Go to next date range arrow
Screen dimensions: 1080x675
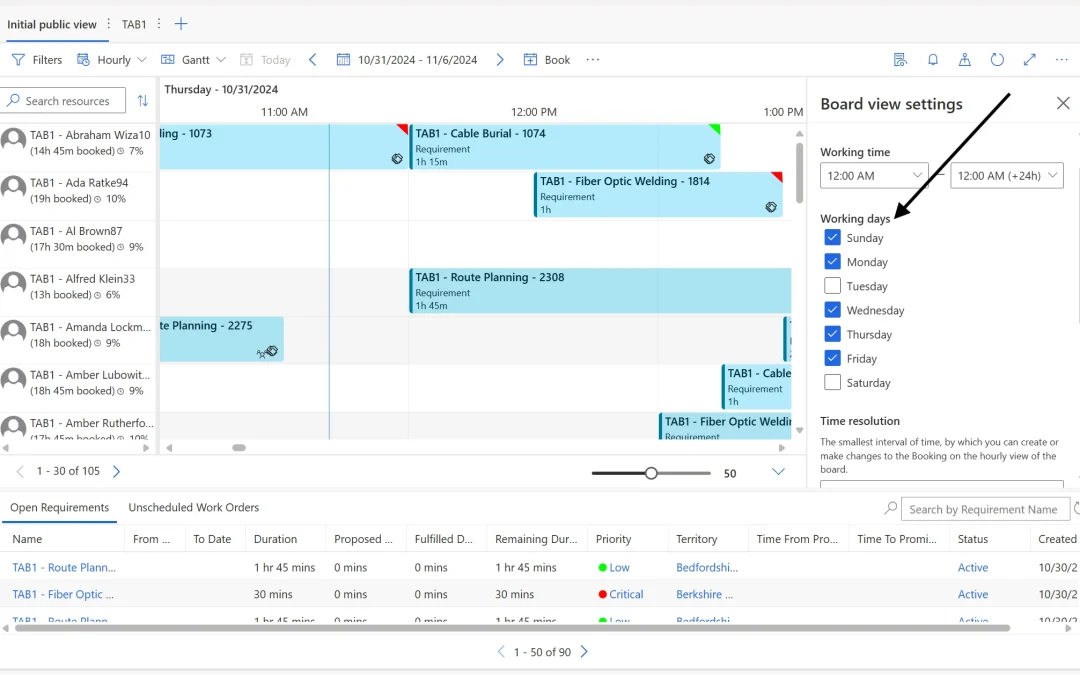[500, 60]
